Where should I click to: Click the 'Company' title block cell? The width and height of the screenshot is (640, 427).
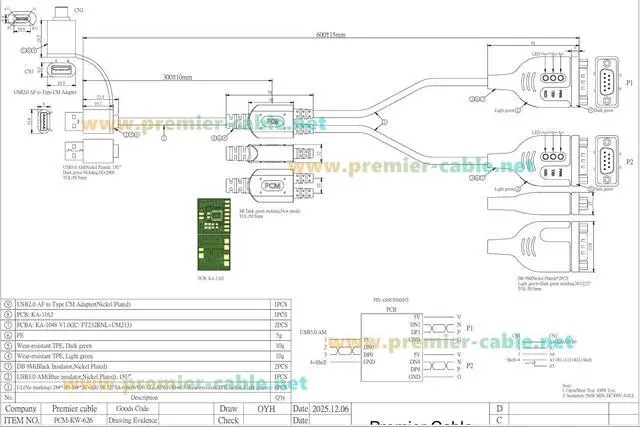[21, 409]
